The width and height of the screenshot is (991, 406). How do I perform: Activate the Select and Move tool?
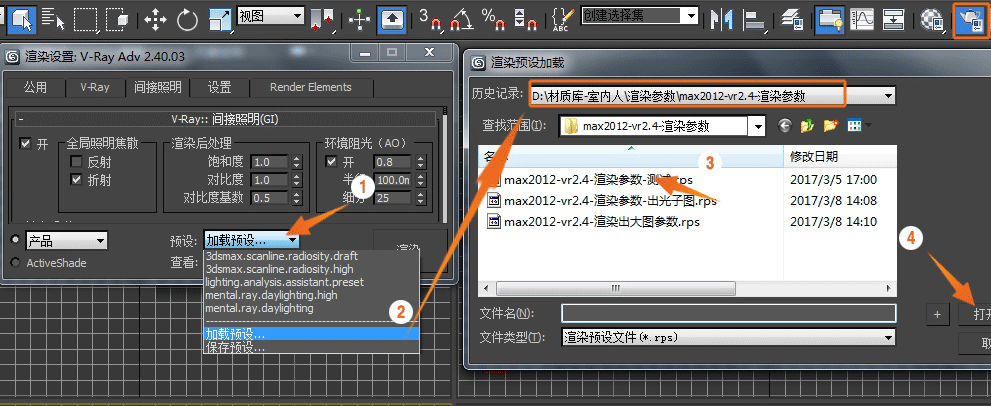click(x=155, y=20)
